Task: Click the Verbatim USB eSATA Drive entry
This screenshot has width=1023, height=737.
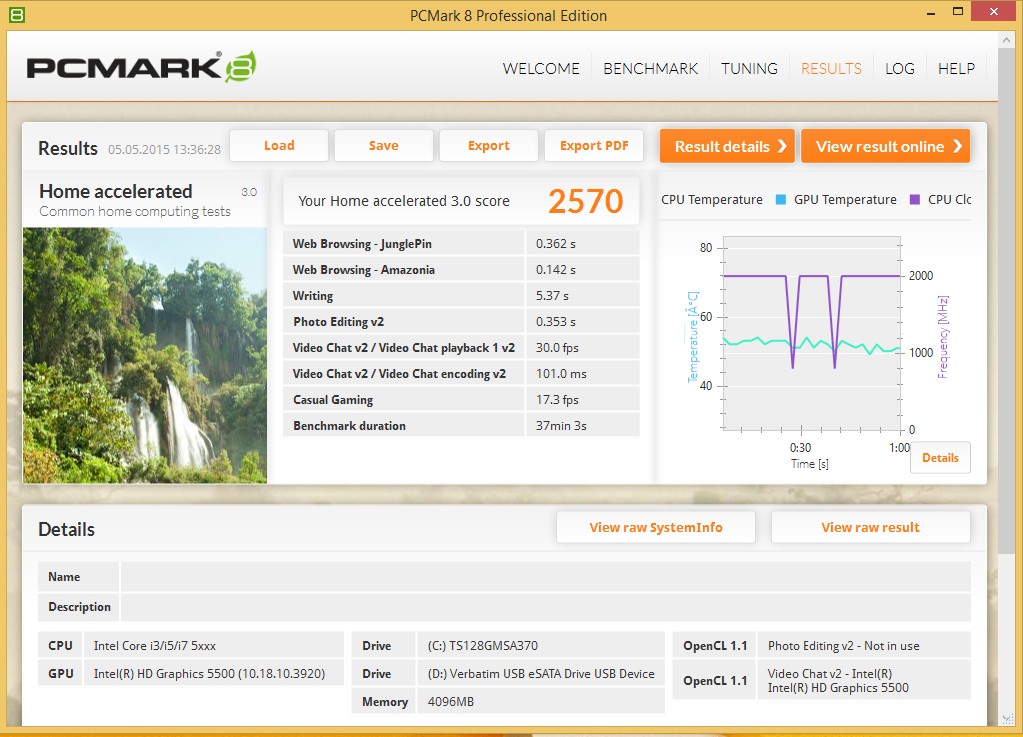Action: tap(541, 674)
